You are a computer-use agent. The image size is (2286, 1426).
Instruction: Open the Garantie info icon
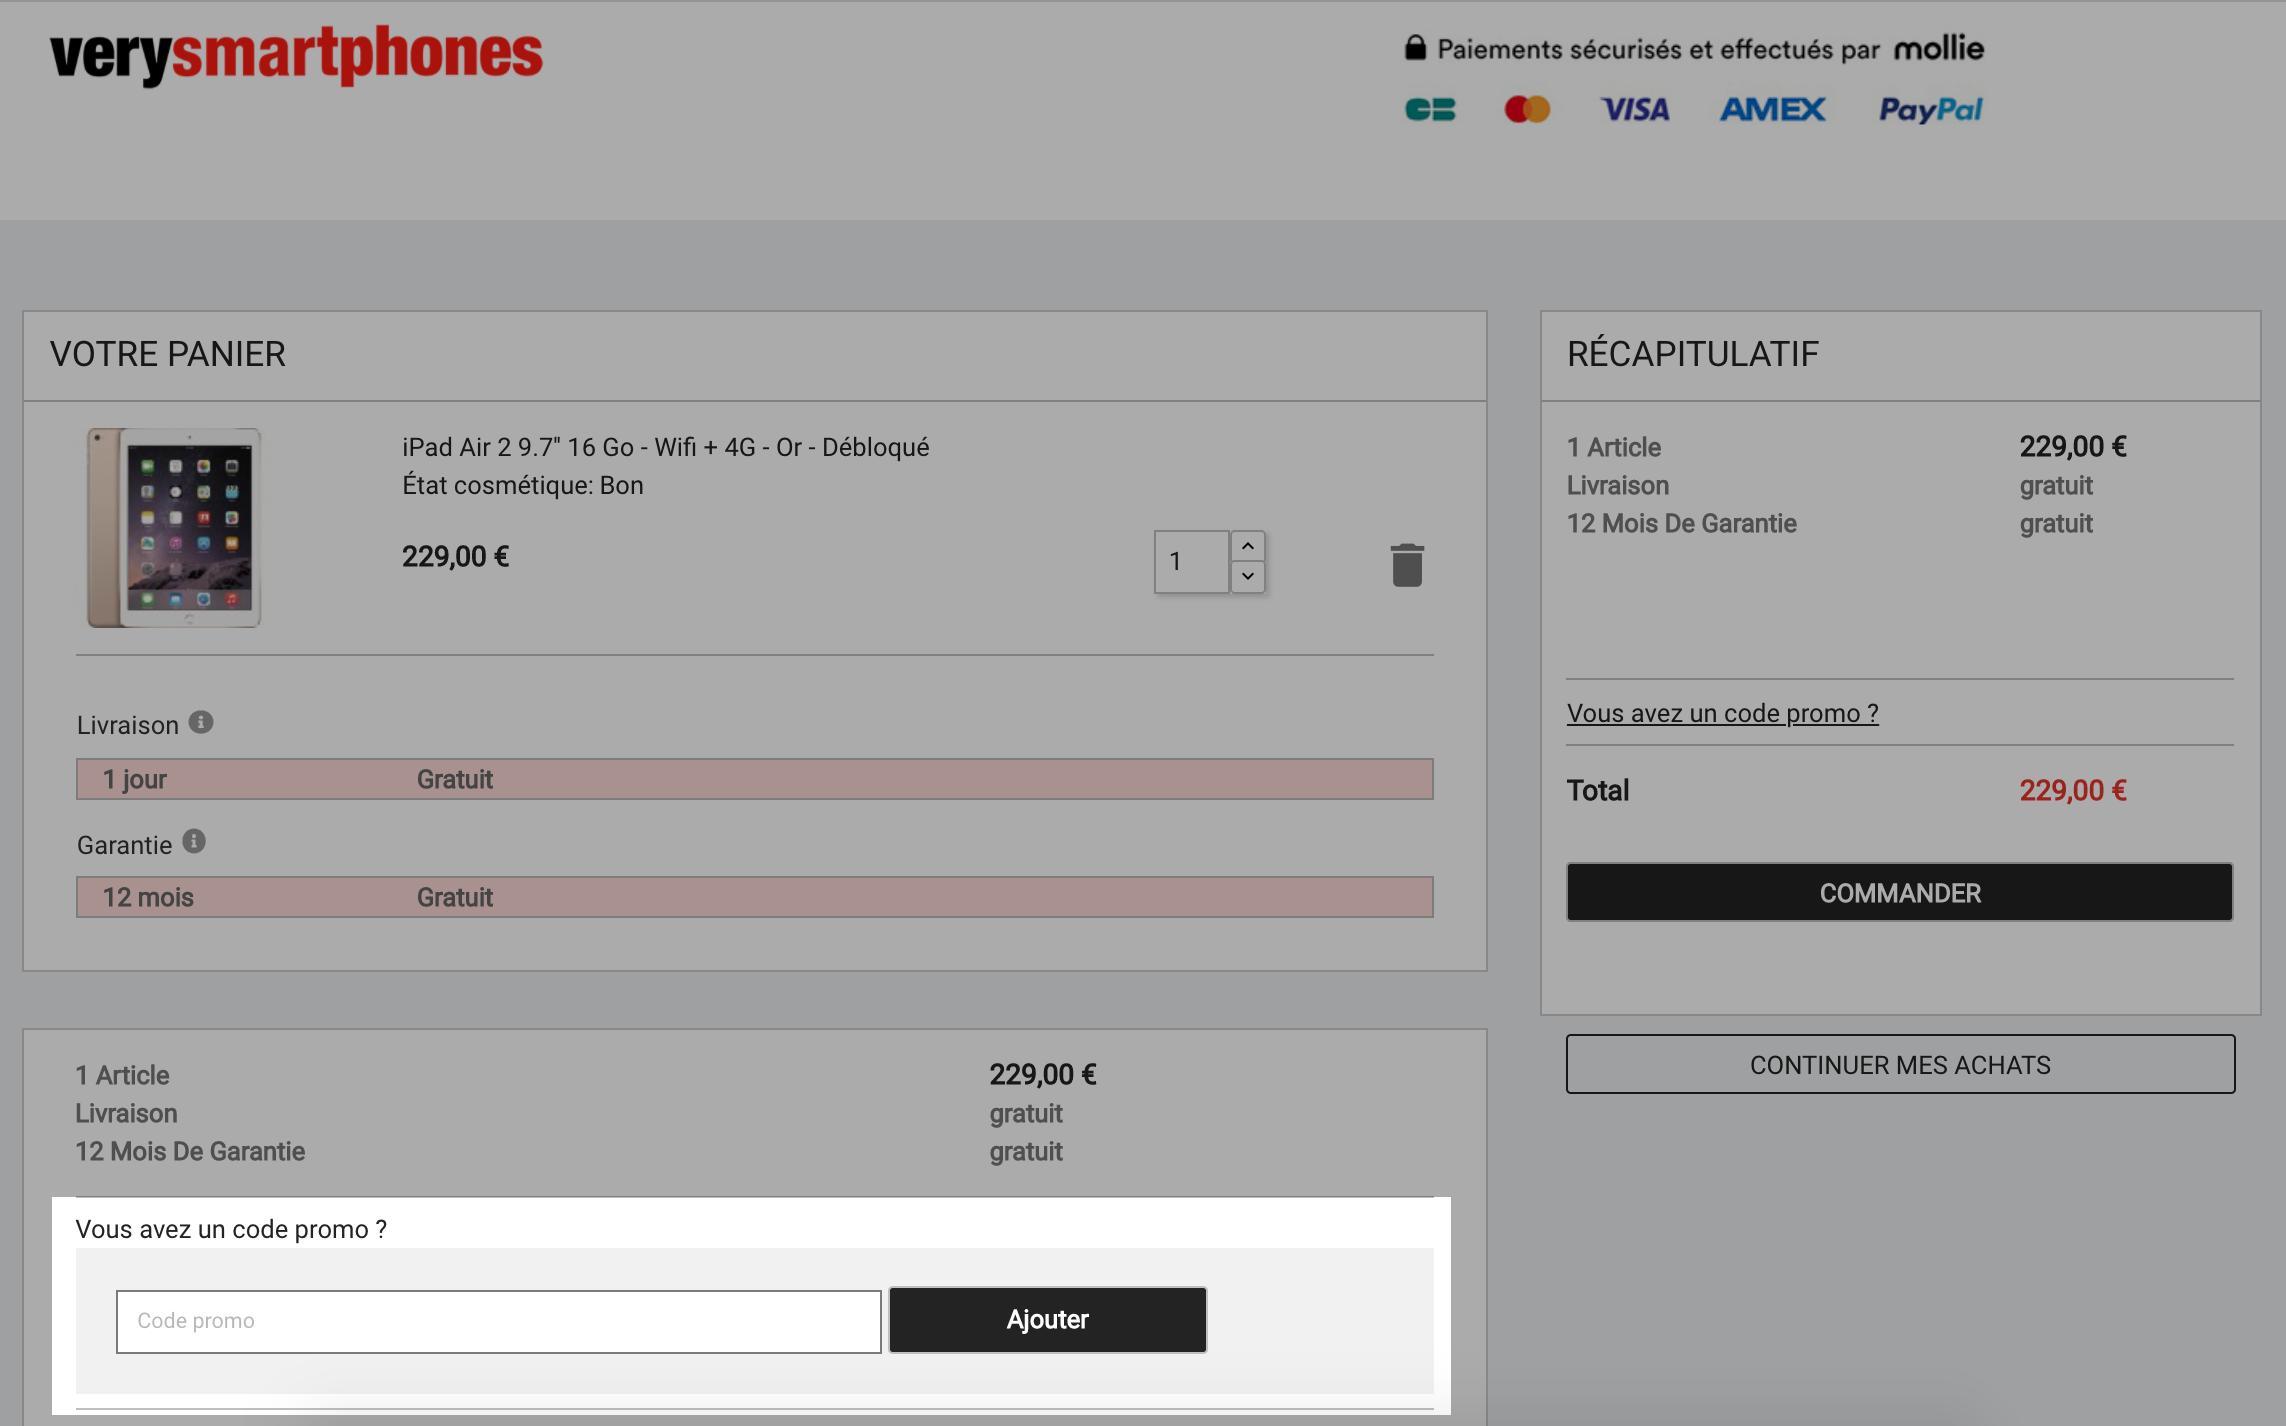(x=194, y=842)
